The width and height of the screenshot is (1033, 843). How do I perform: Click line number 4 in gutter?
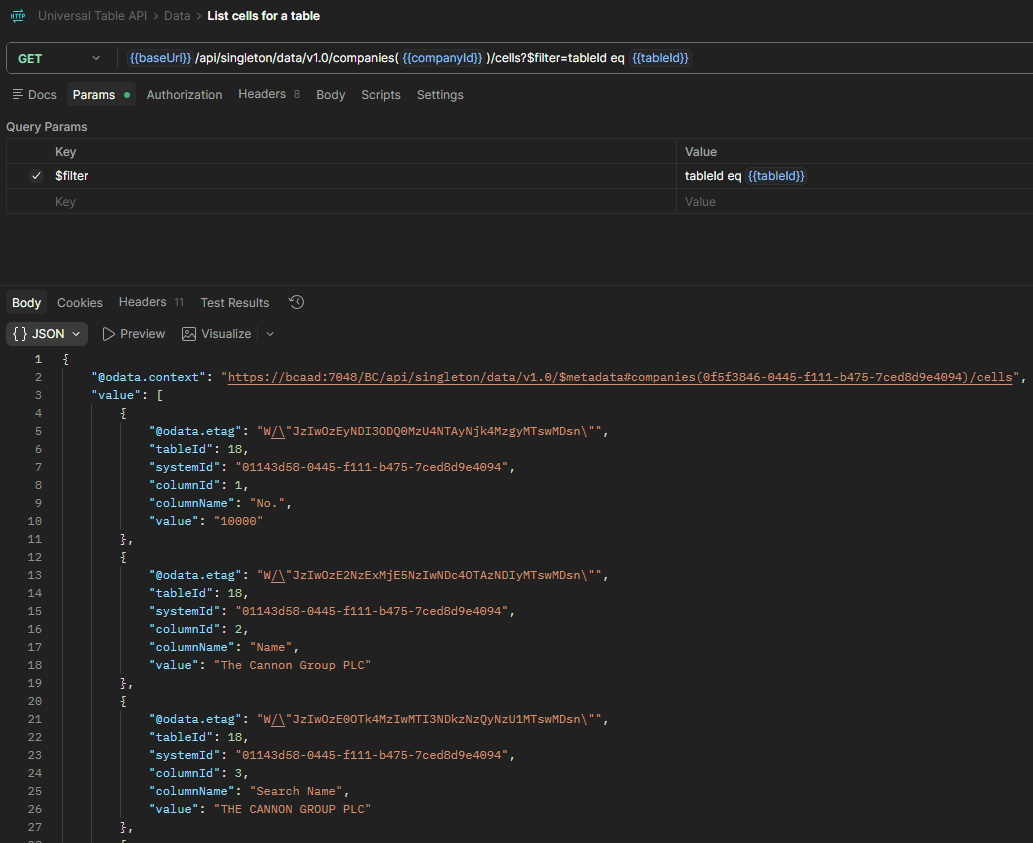point(38,413)
